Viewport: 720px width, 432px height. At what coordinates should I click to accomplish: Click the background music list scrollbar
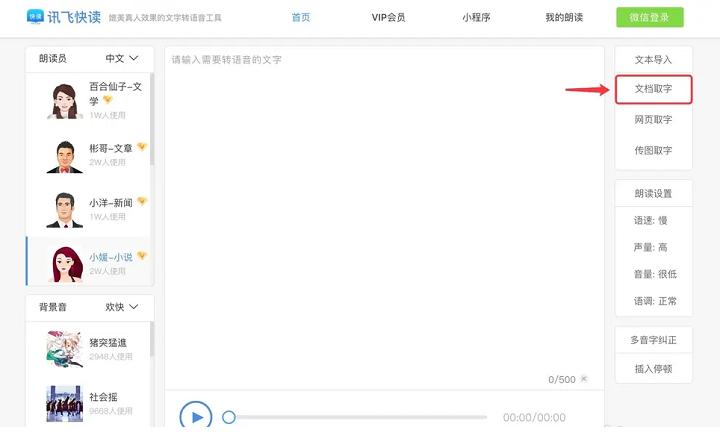click(x=152, y=339)
